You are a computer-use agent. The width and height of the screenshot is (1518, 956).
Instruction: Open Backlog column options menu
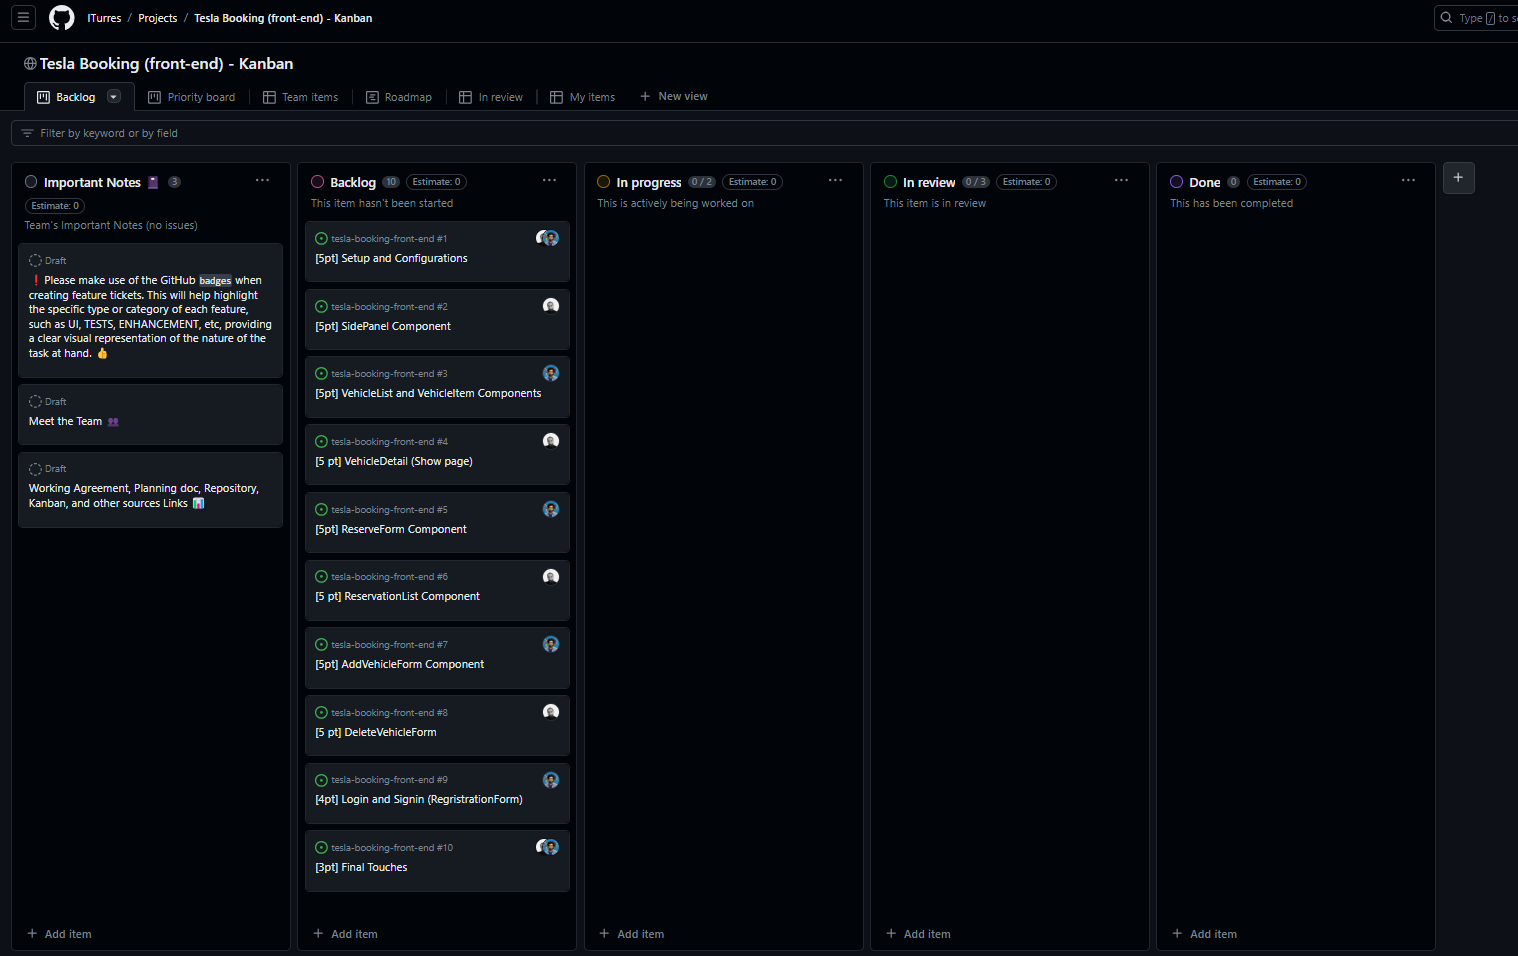pyautogui.click(x=549, y=181)
